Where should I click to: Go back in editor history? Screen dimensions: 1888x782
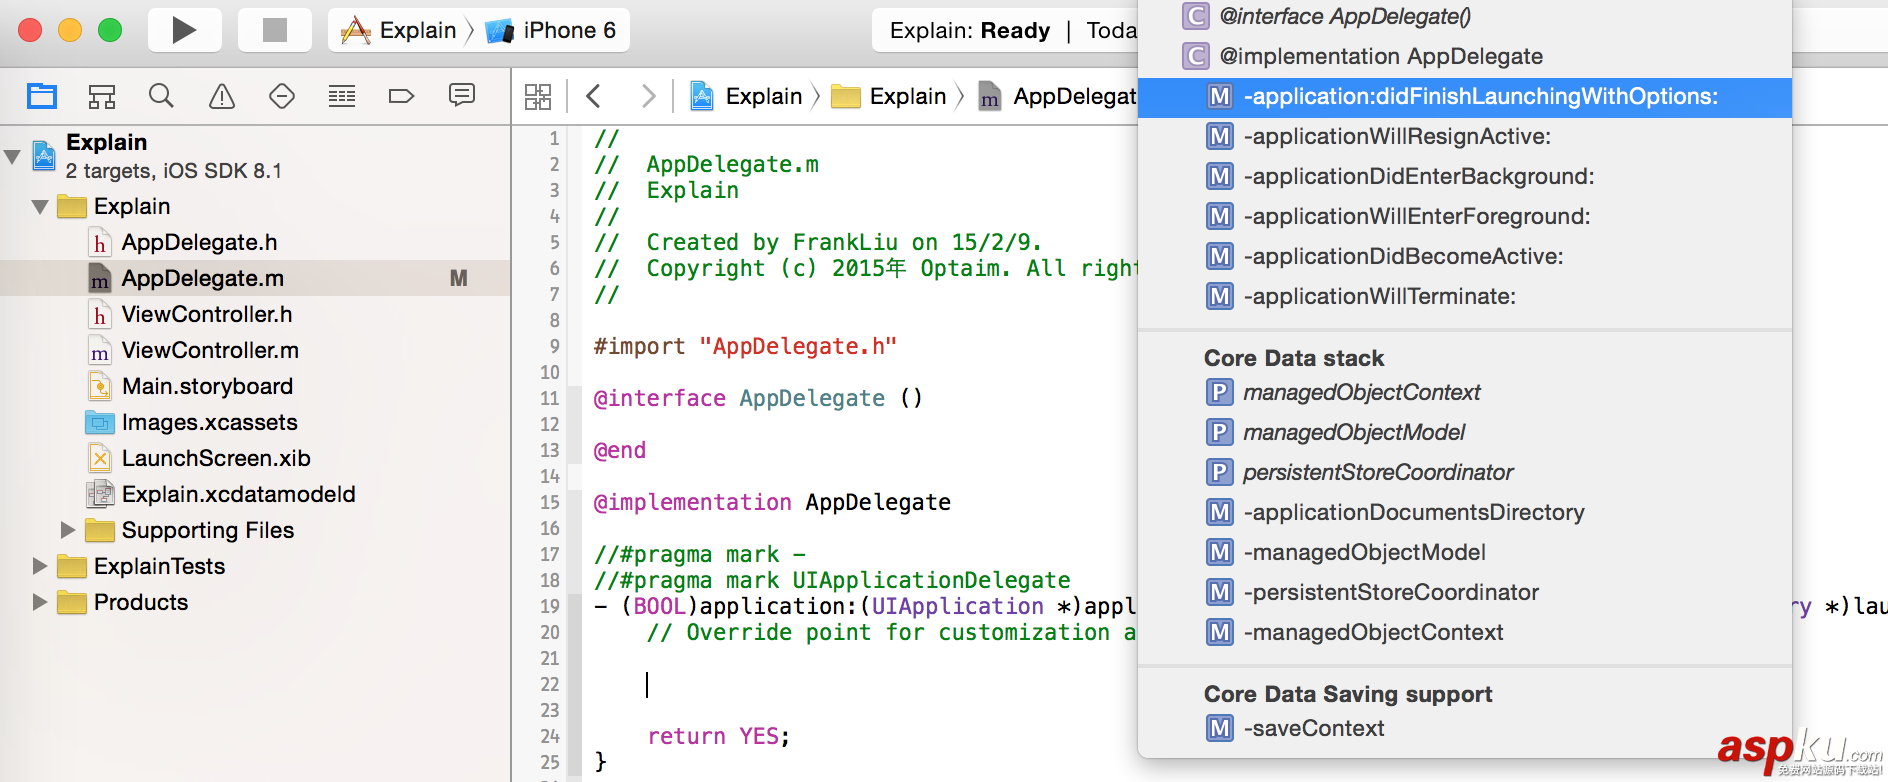click(x=594, y=96)
